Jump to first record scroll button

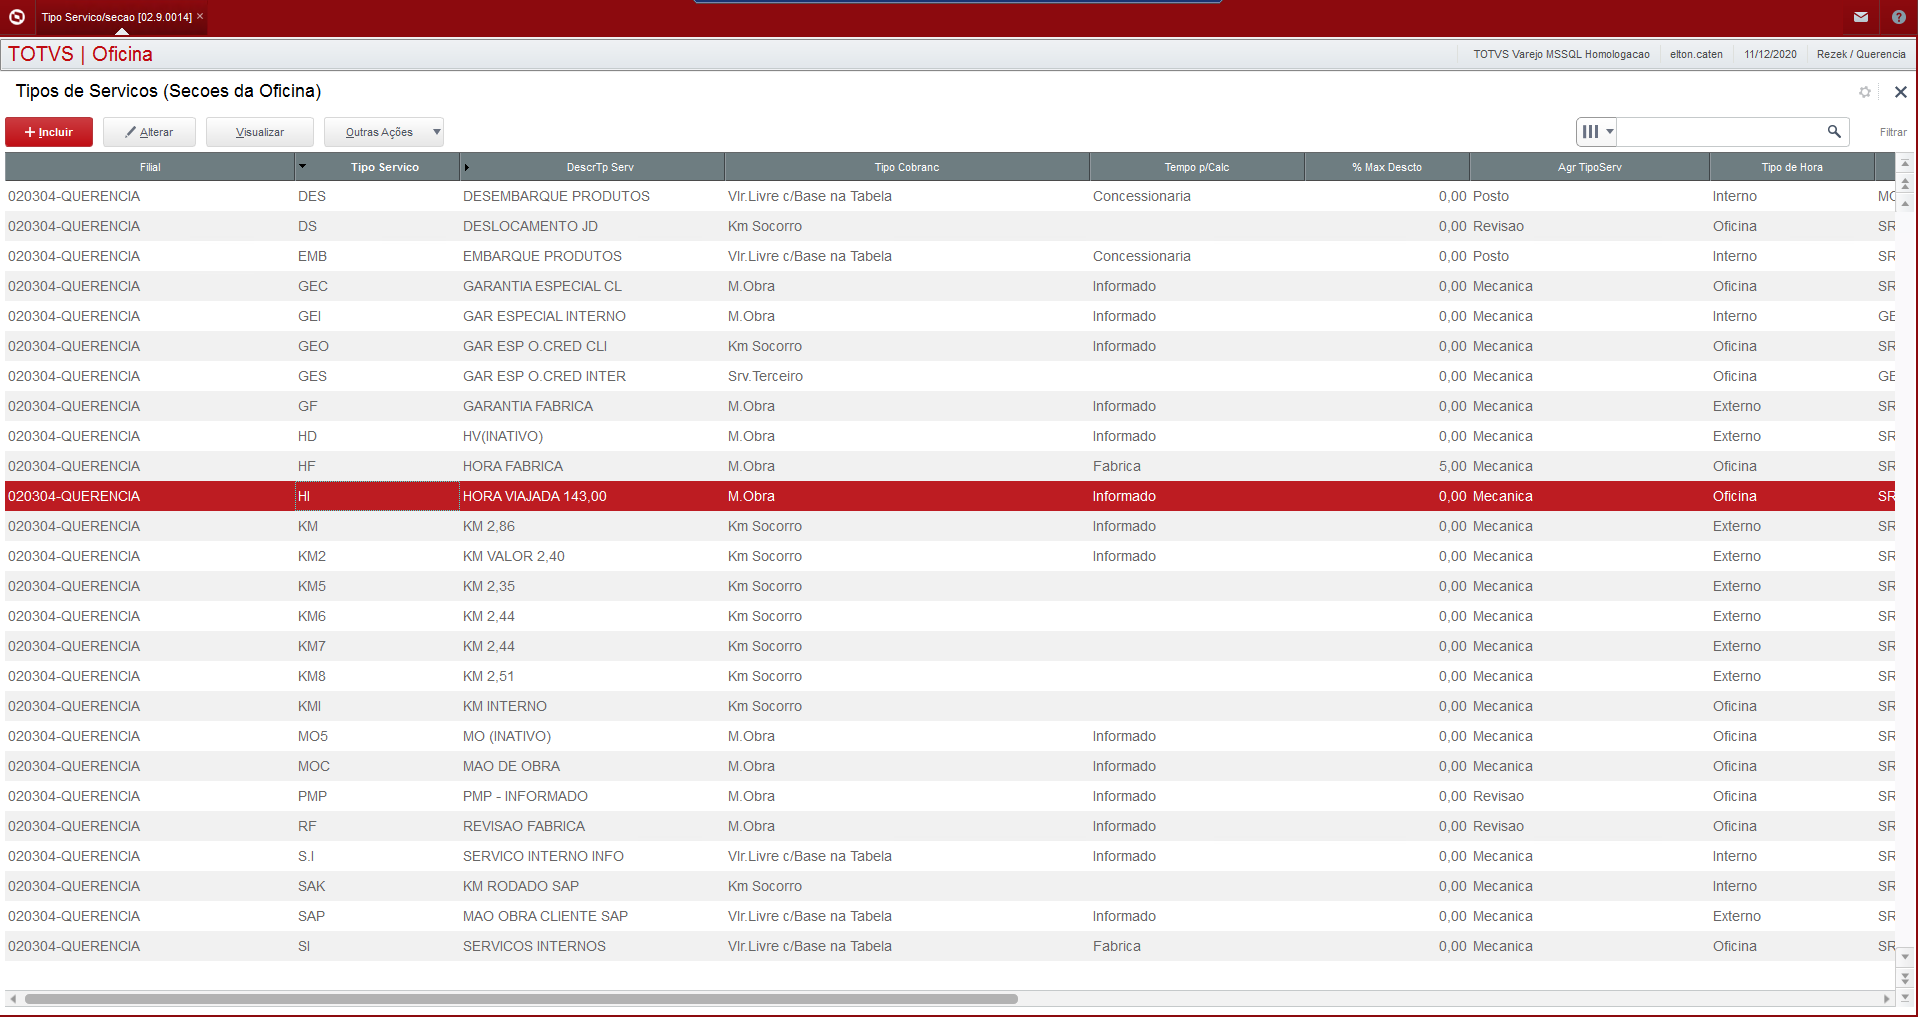(1905, 162)
